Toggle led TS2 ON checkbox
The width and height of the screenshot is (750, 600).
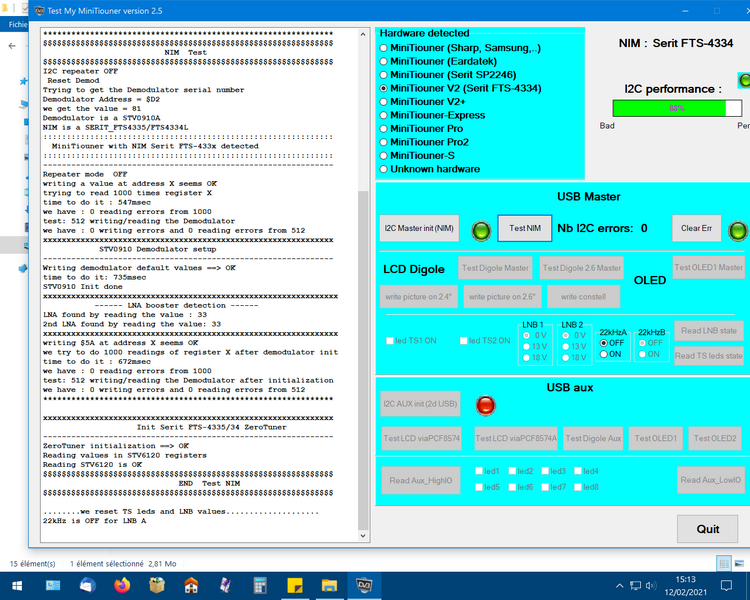coord(463,341)
